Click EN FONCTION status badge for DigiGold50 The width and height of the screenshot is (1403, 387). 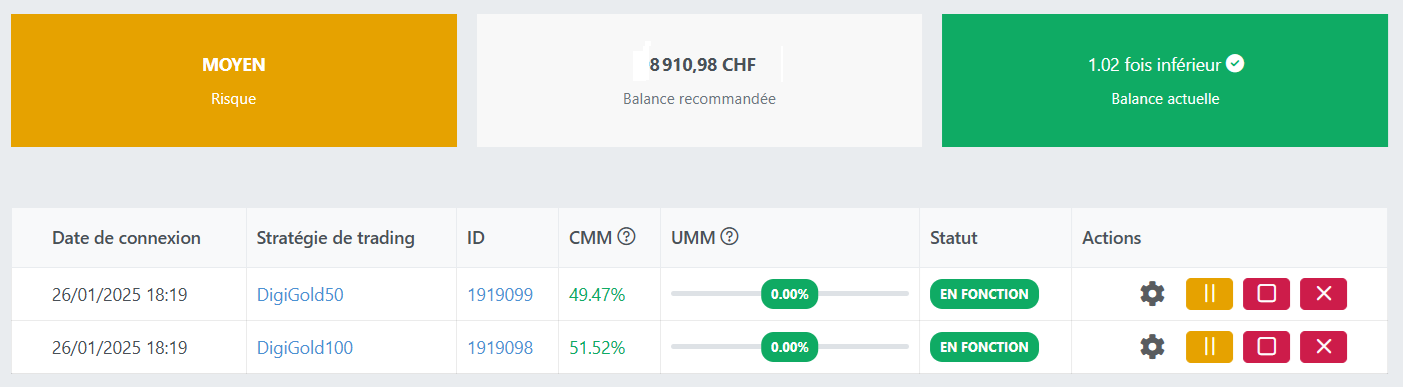pos(984,294)
